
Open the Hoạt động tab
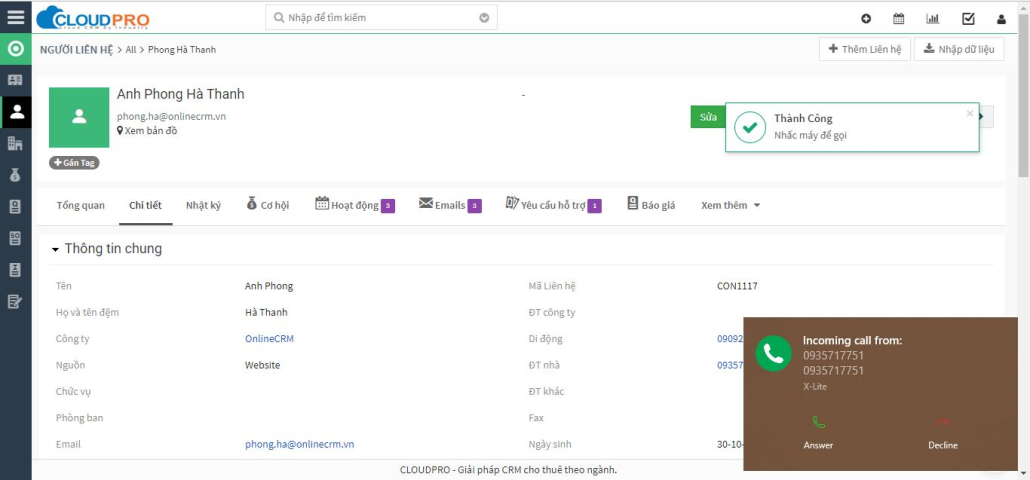point(355,205)
